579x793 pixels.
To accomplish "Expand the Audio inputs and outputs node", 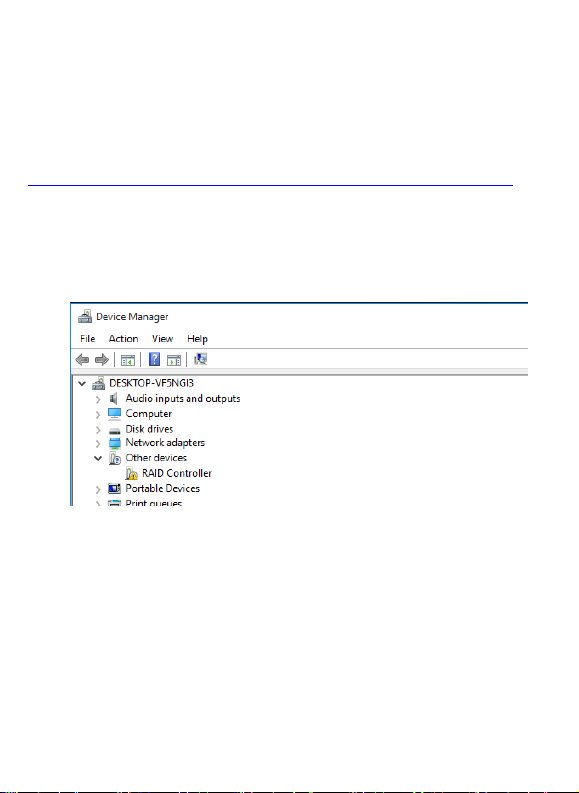I will point(98,400).
